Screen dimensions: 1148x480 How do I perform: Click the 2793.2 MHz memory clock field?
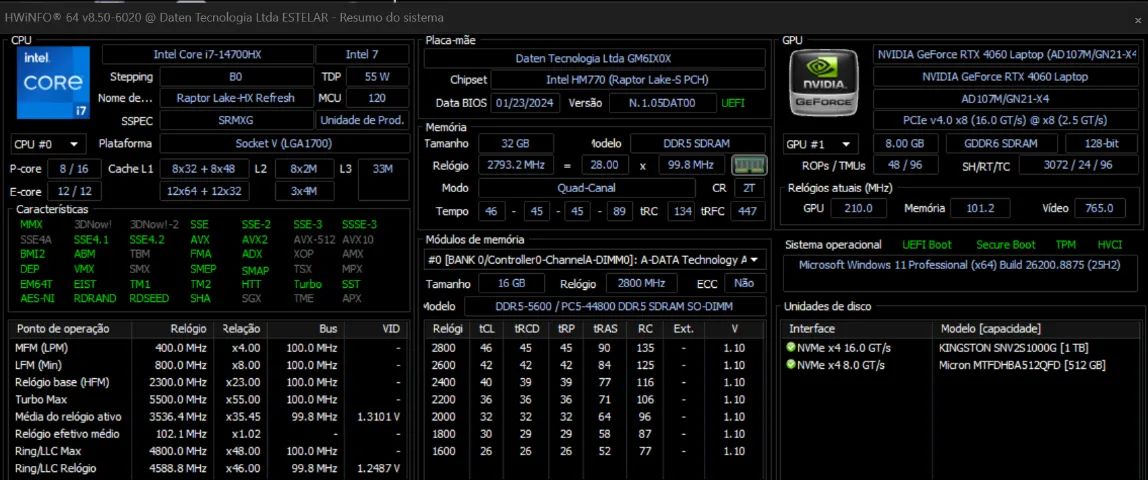coord(516,165)
